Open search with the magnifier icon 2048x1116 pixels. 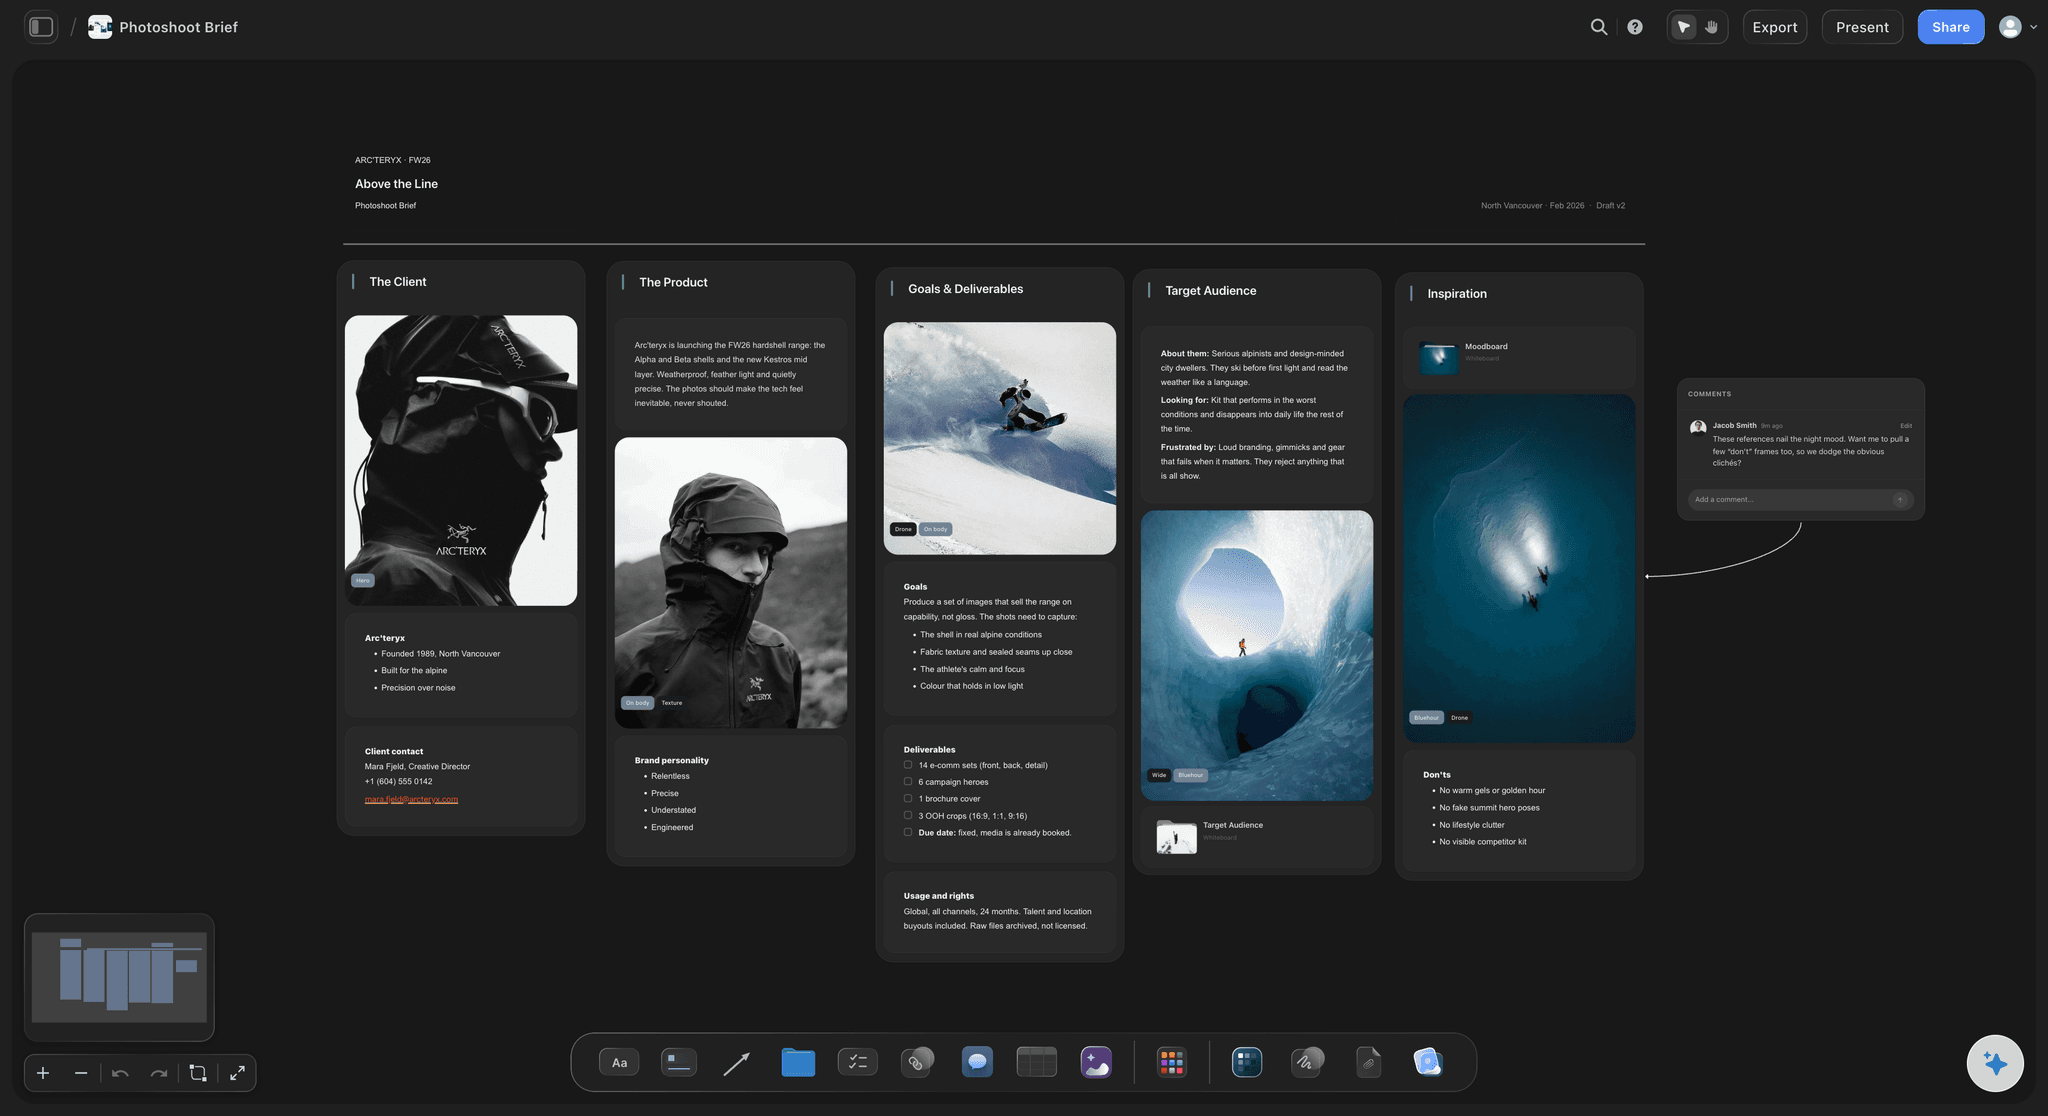click(1599, 27)
